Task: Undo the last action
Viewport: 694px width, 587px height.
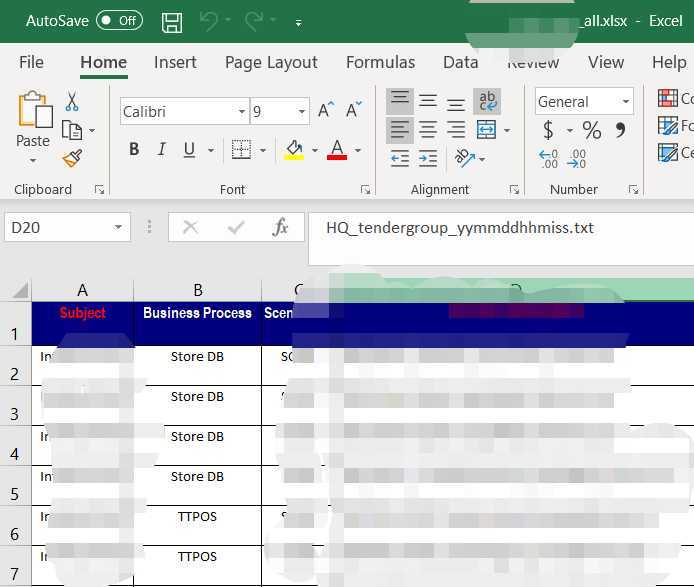Action: (x=208, y=21)
